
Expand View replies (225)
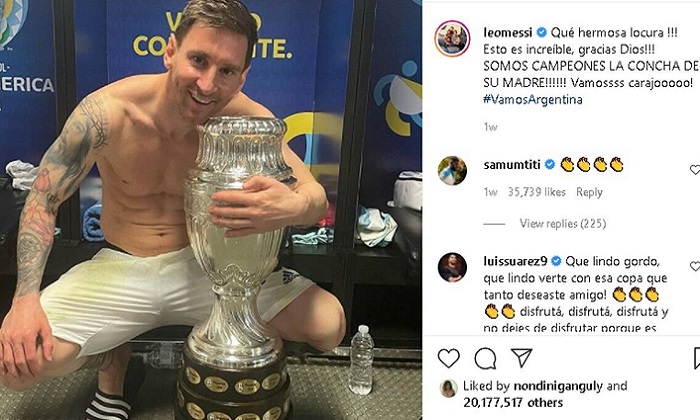[x=562, y=223]
